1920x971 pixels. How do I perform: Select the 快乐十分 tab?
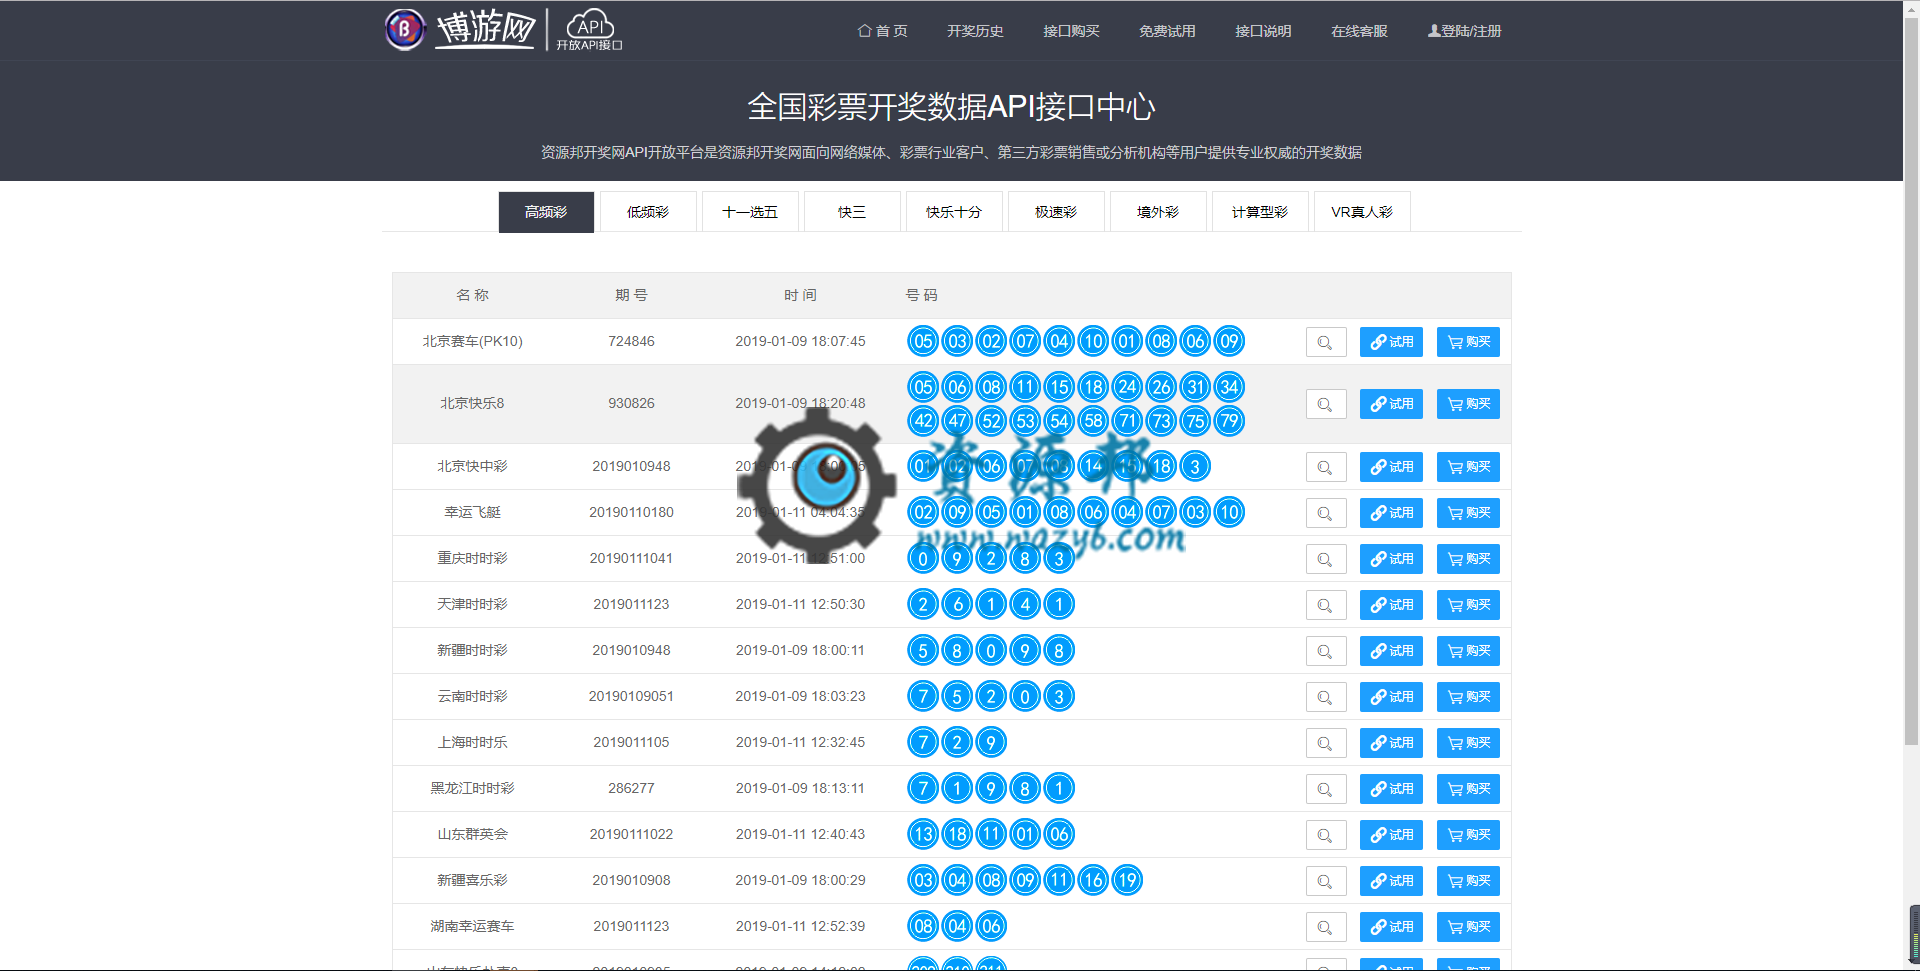(954, 212)
